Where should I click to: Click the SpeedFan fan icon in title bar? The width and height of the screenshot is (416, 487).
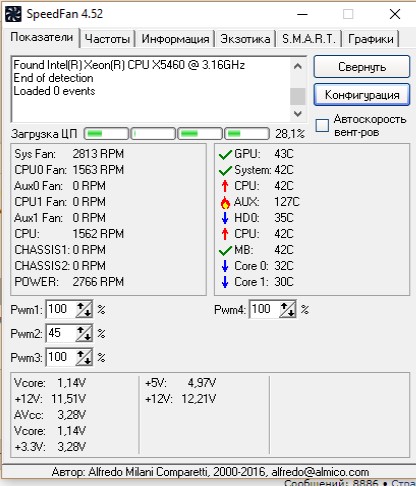coord(13,14)
